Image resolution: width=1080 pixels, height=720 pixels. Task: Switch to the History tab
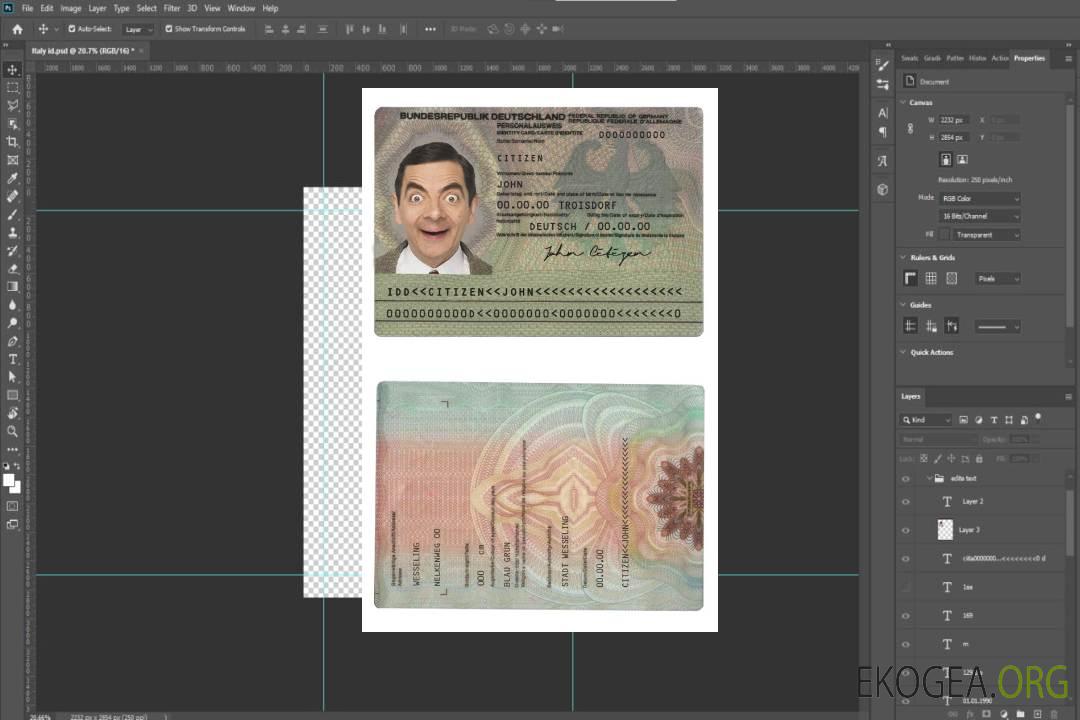pyautogui.click(x=977, y=58)
